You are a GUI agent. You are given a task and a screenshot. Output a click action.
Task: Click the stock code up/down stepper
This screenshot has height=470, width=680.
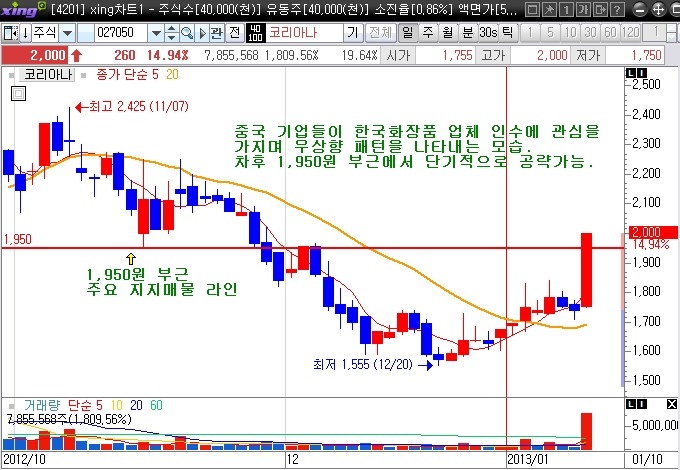click(172, 33)
